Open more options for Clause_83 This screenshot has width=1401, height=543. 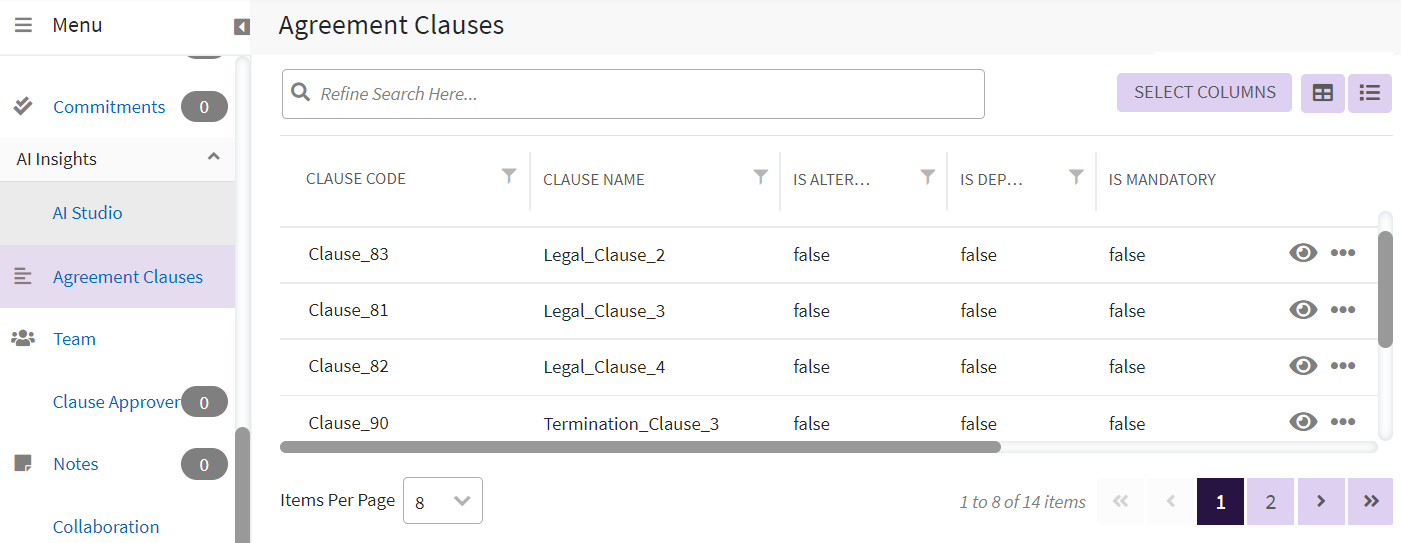click(1343, 254)
